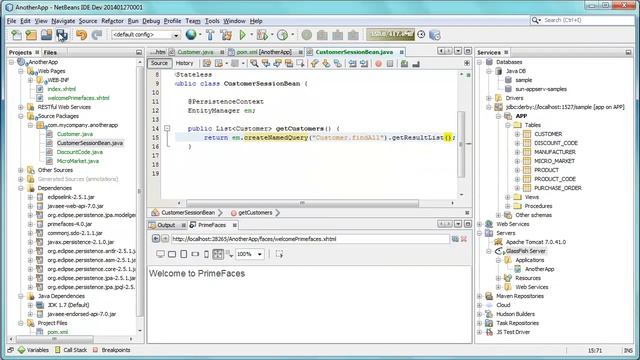This screenshot has width=640, height=360.
Task: Click the editor Find Selection magnifier icon
Action: click(254, 63)
